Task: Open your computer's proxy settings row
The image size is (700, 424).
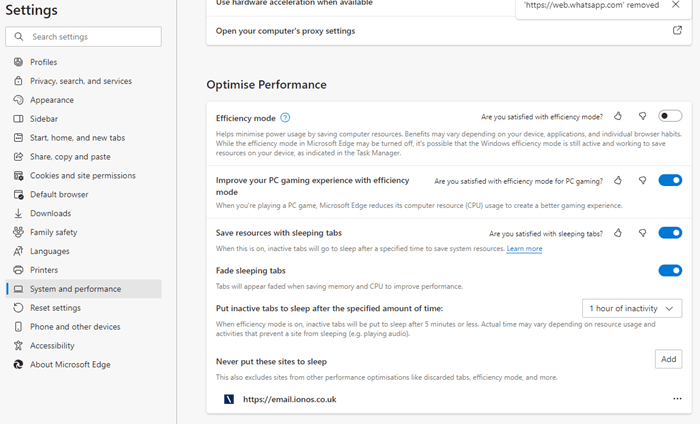Action: coord(449,31)
